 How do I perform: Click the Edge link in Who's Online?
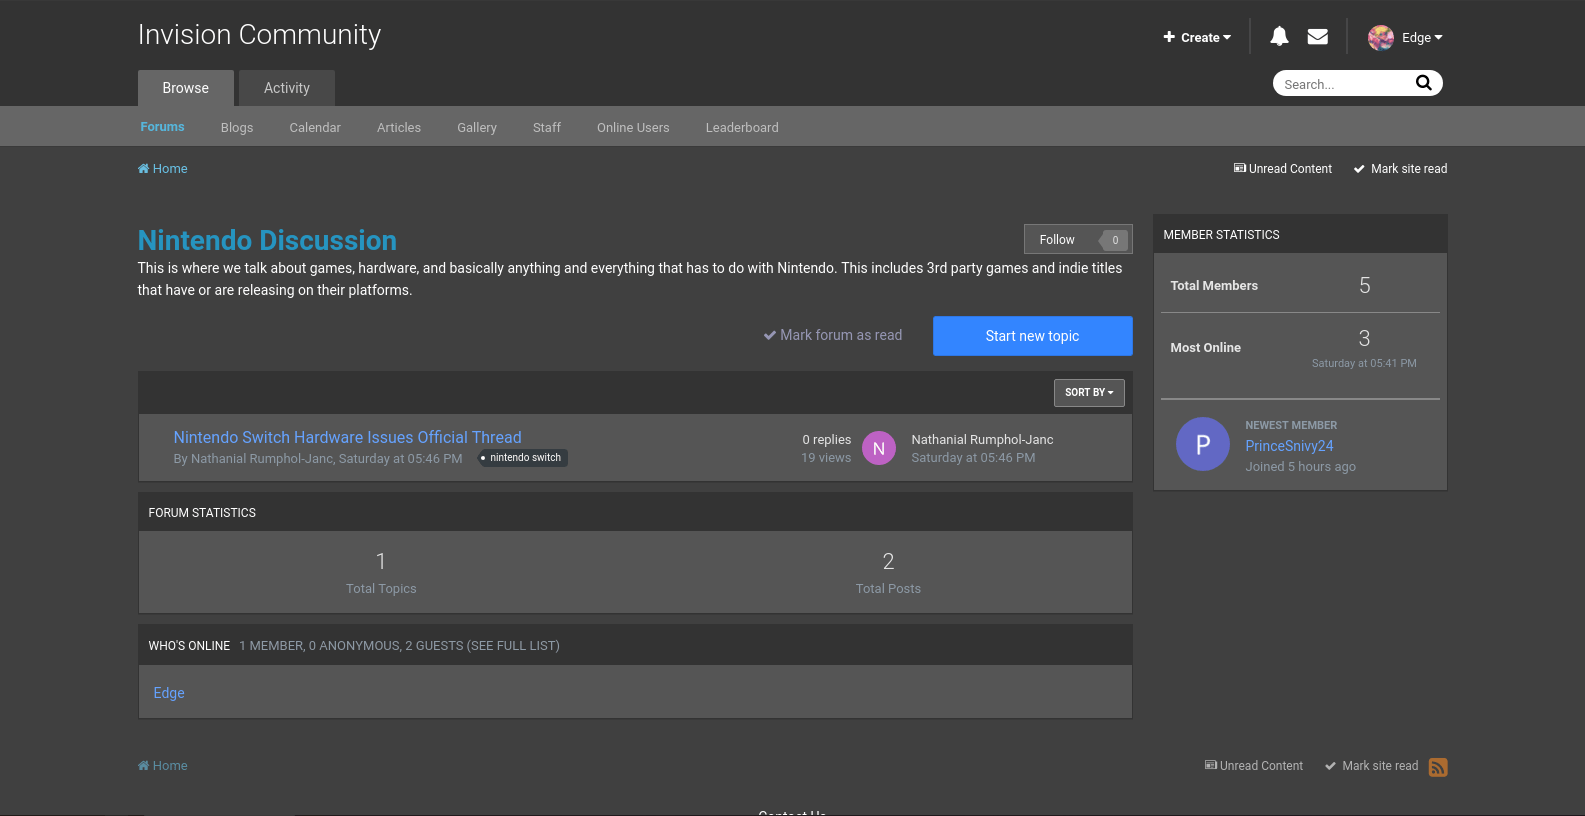(169, 693)
